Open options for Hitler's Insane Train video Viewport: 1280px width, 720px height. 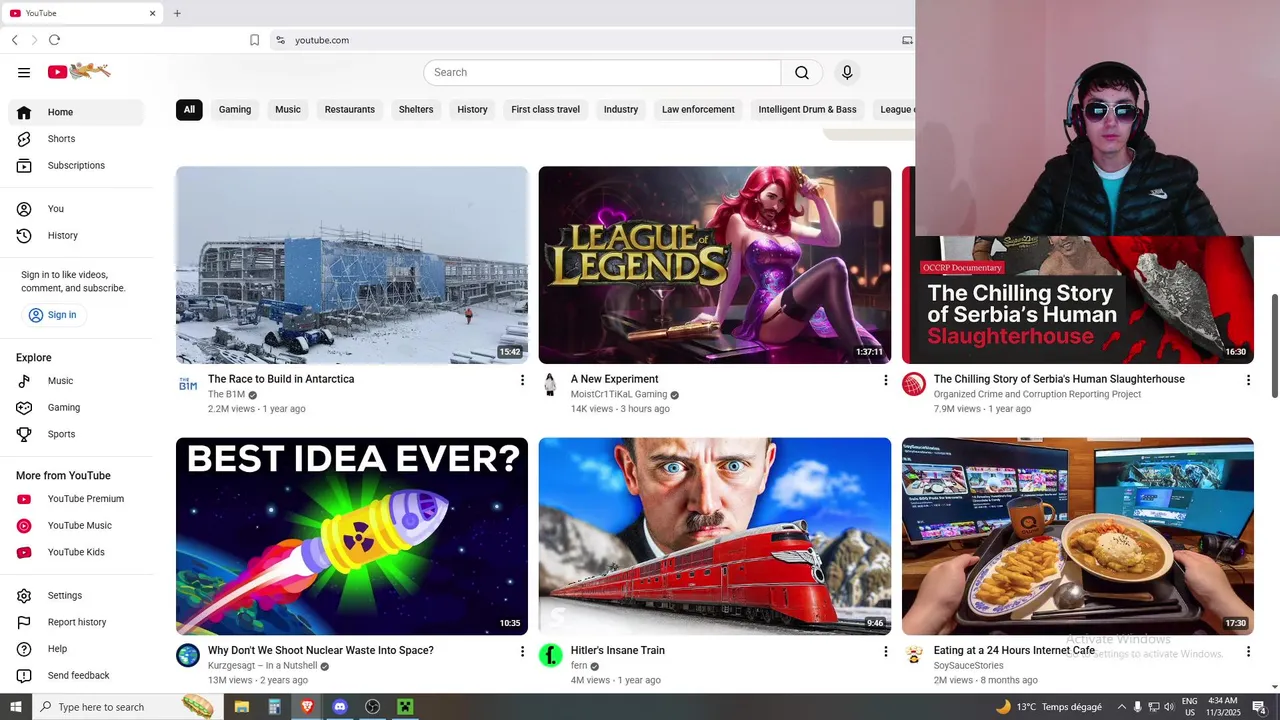coord(885,651)
